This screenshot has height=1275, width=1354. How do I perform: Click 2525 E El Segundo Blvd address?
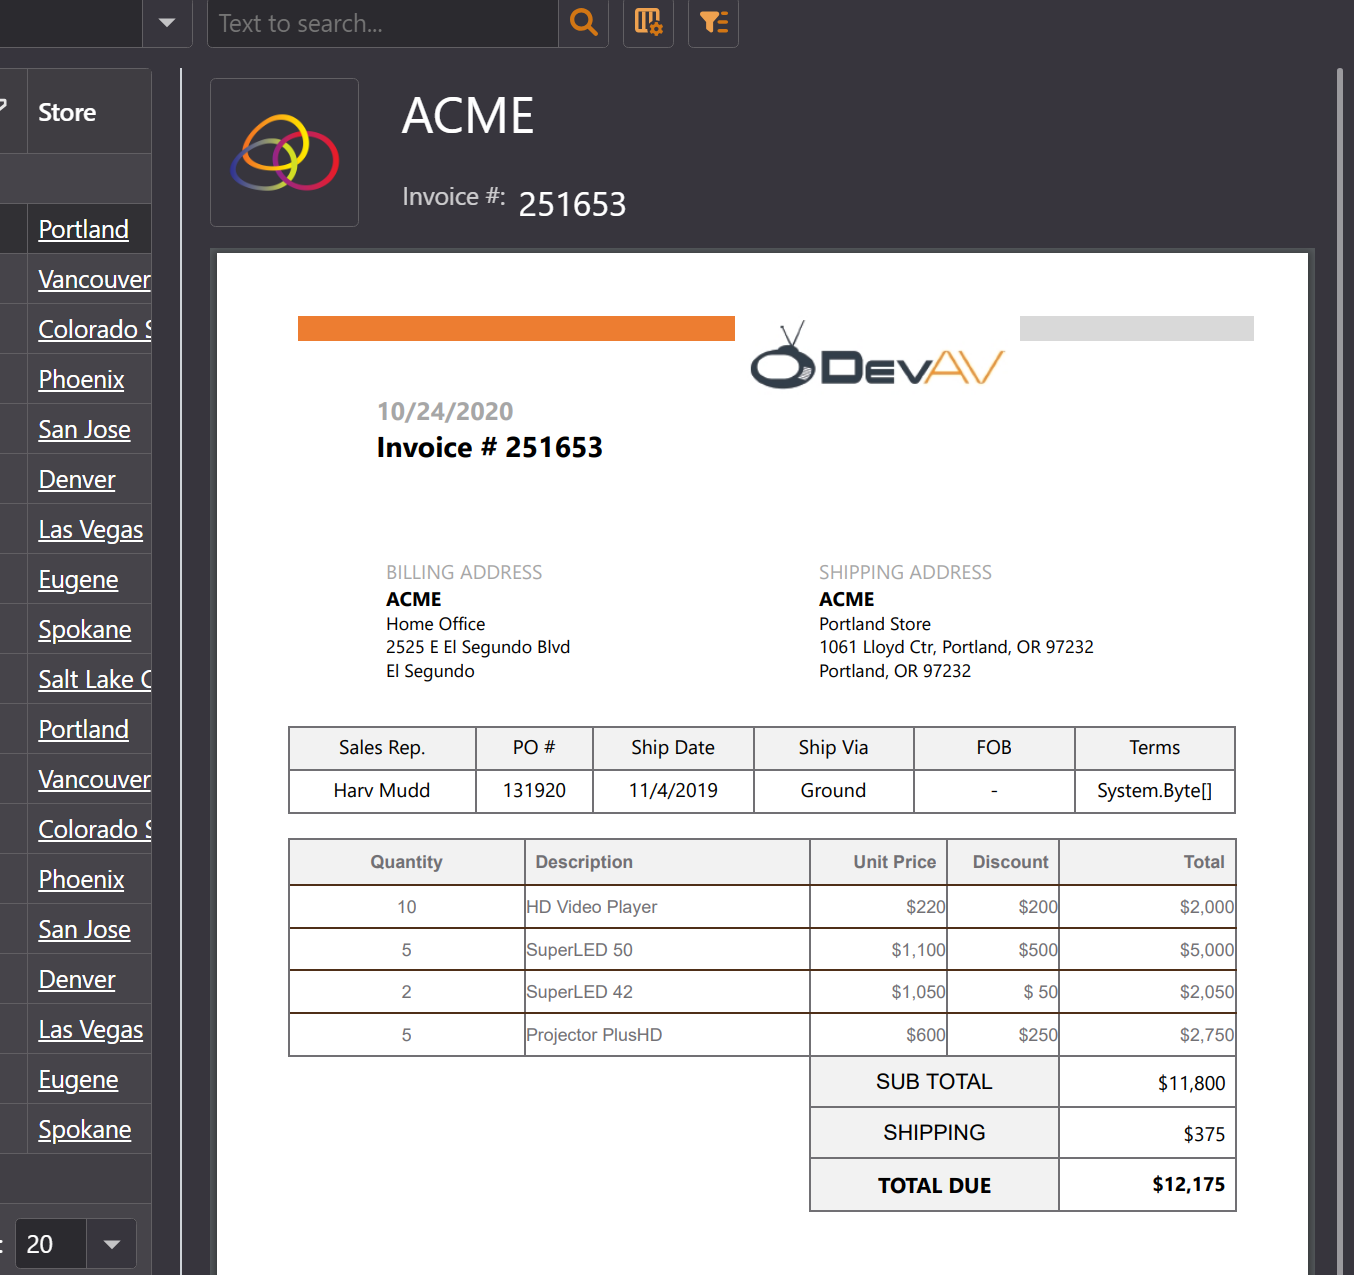(x=478, y=647)
